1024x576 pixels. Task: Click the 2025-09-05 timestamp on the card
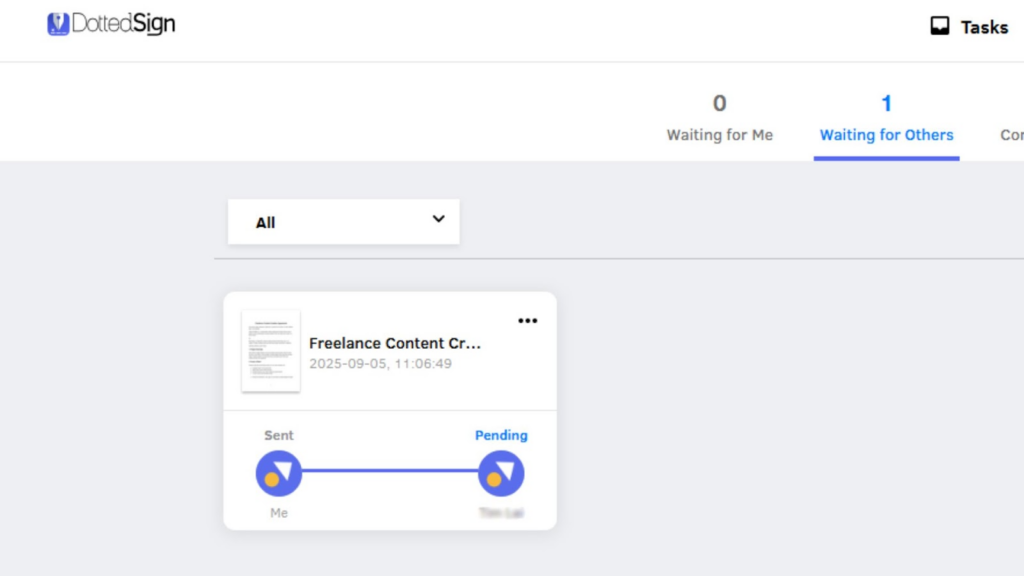tap(380, 364)
